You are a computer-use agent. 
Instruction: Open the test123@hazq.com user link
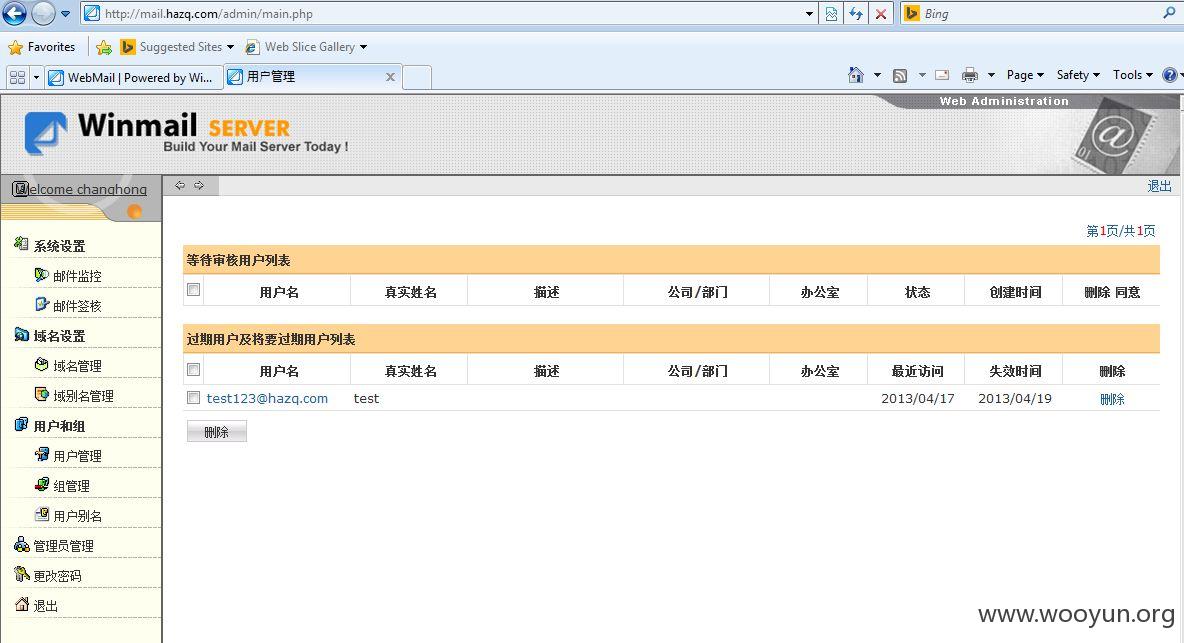[x=267, y=398]
